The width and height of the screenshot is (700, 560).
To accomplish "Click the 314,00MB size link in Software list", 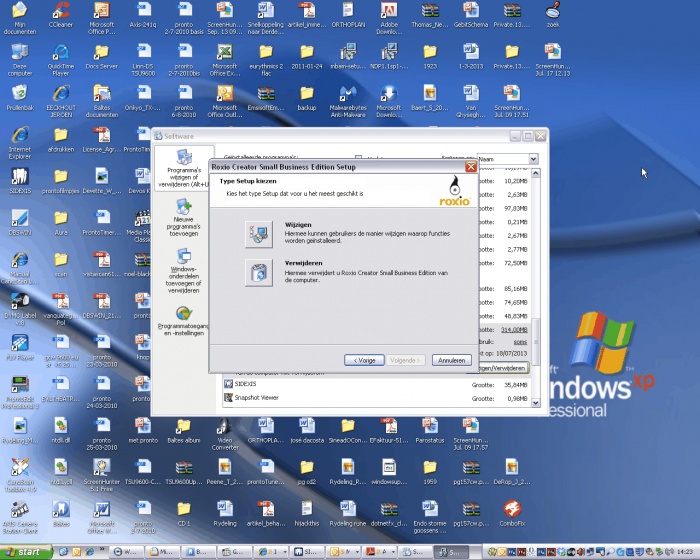I will coord(514,330).
